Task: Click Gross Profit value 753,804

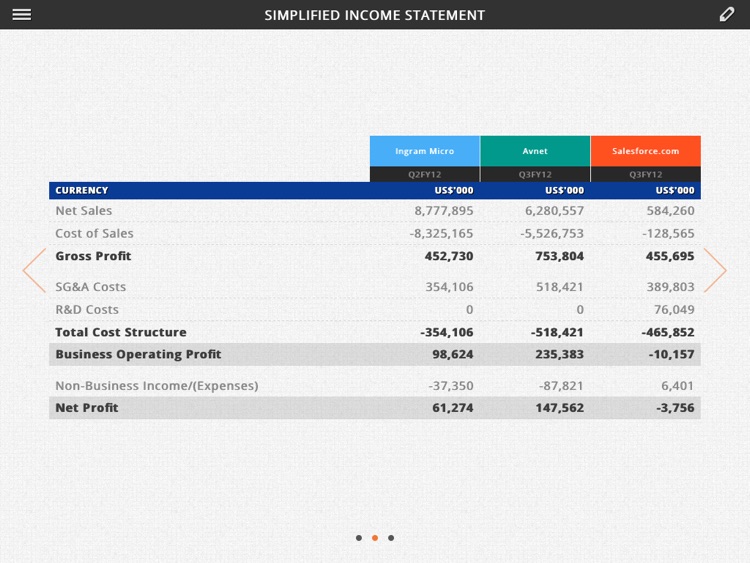Action: (x=560, y=256)
